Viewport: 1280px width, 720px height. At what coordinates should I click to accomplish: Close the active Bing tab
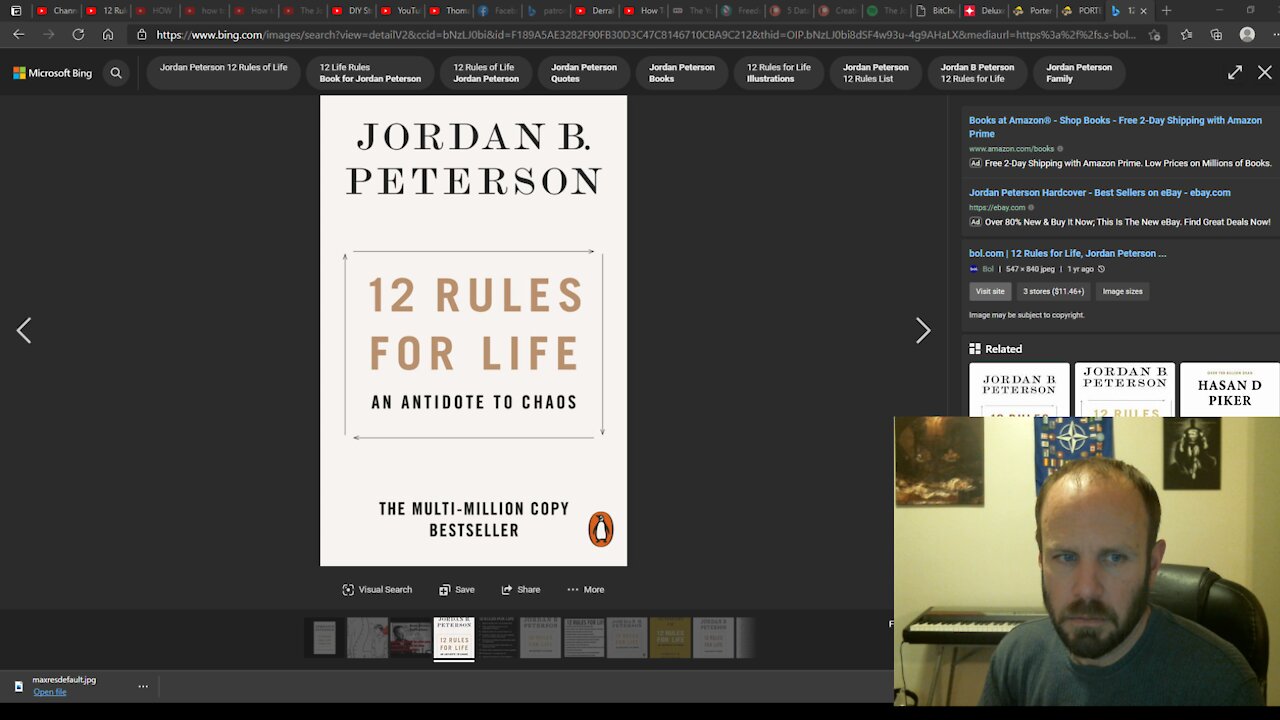(x=1143, y=11)
